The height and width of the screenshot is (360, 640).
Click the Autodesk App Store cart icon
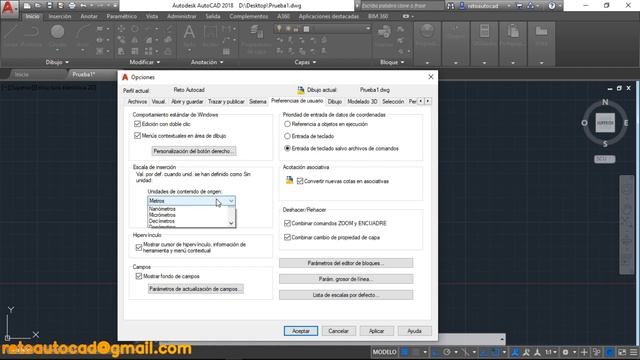coord(519,6)
